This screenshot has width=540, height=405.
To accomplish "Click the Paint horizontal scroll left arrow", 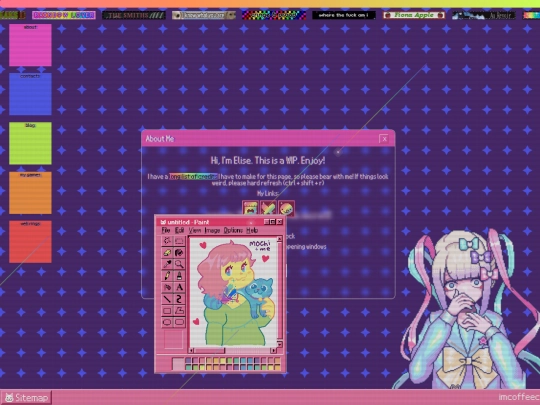I will point(192,351).
